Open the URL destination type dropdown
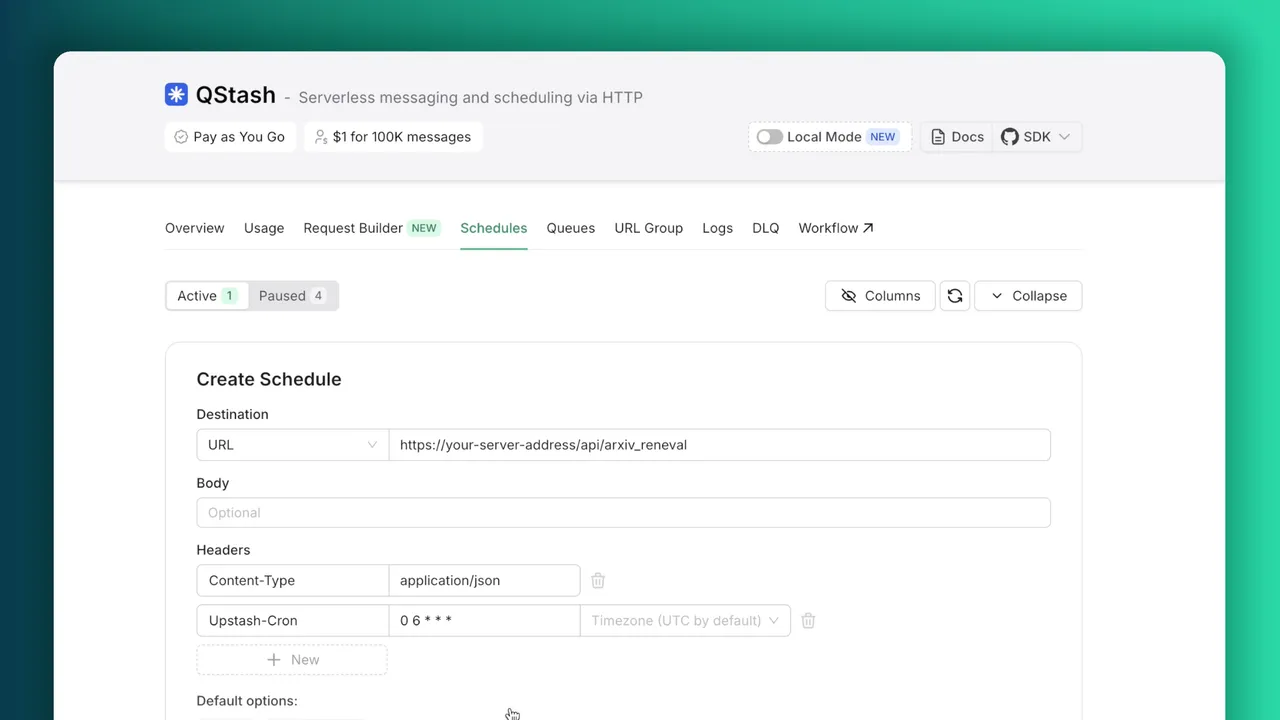 292,445
